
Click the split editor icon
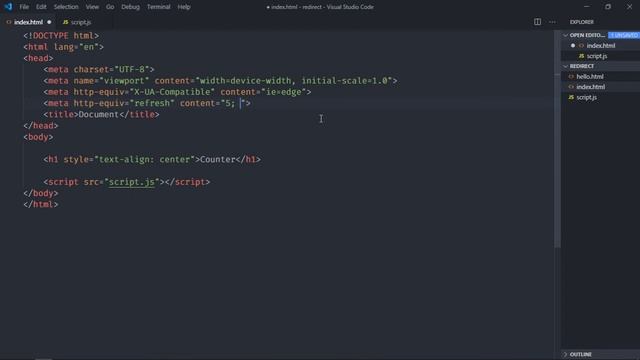click(x=537, y=22)
